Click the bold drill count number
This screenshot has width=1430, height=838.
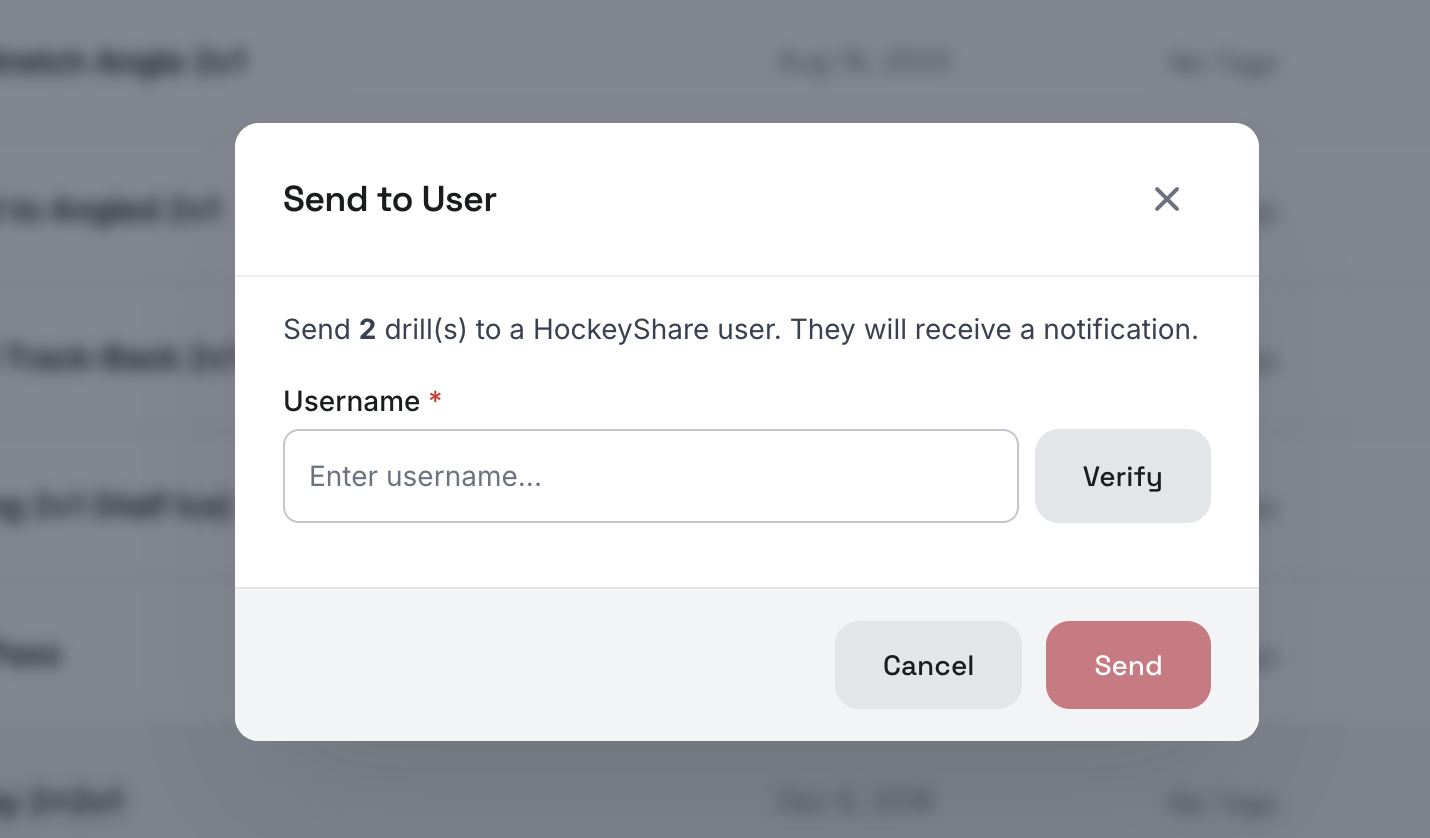coord(367,329)
